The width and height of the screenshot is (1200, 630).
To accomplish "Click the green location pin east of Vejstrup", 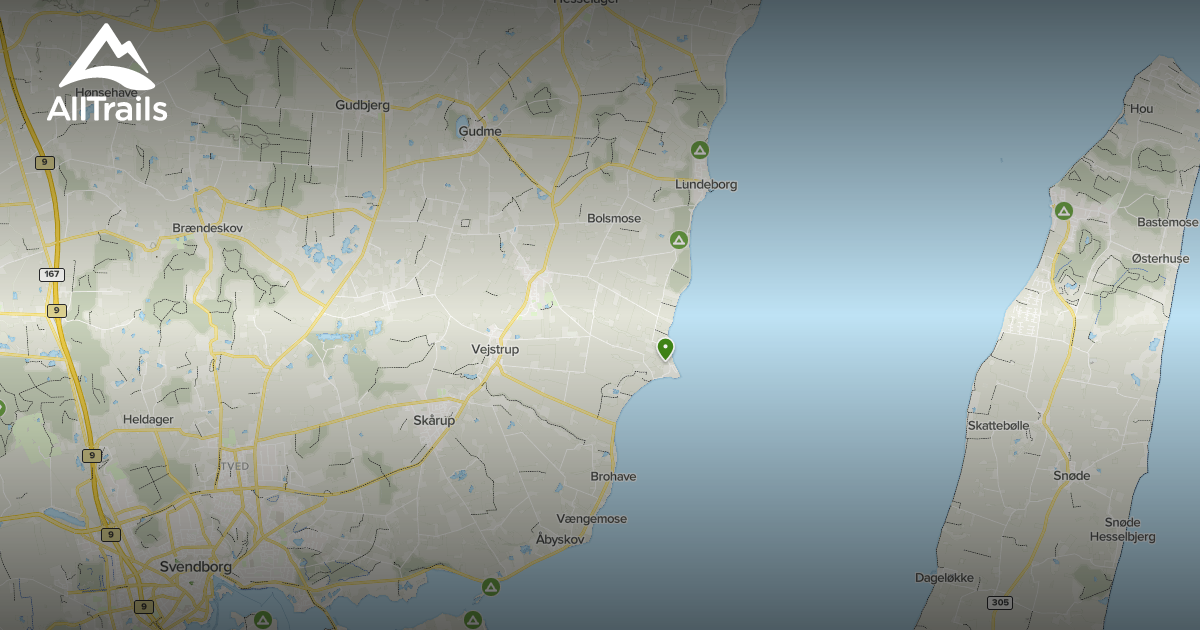I will (x=665, y=349).
